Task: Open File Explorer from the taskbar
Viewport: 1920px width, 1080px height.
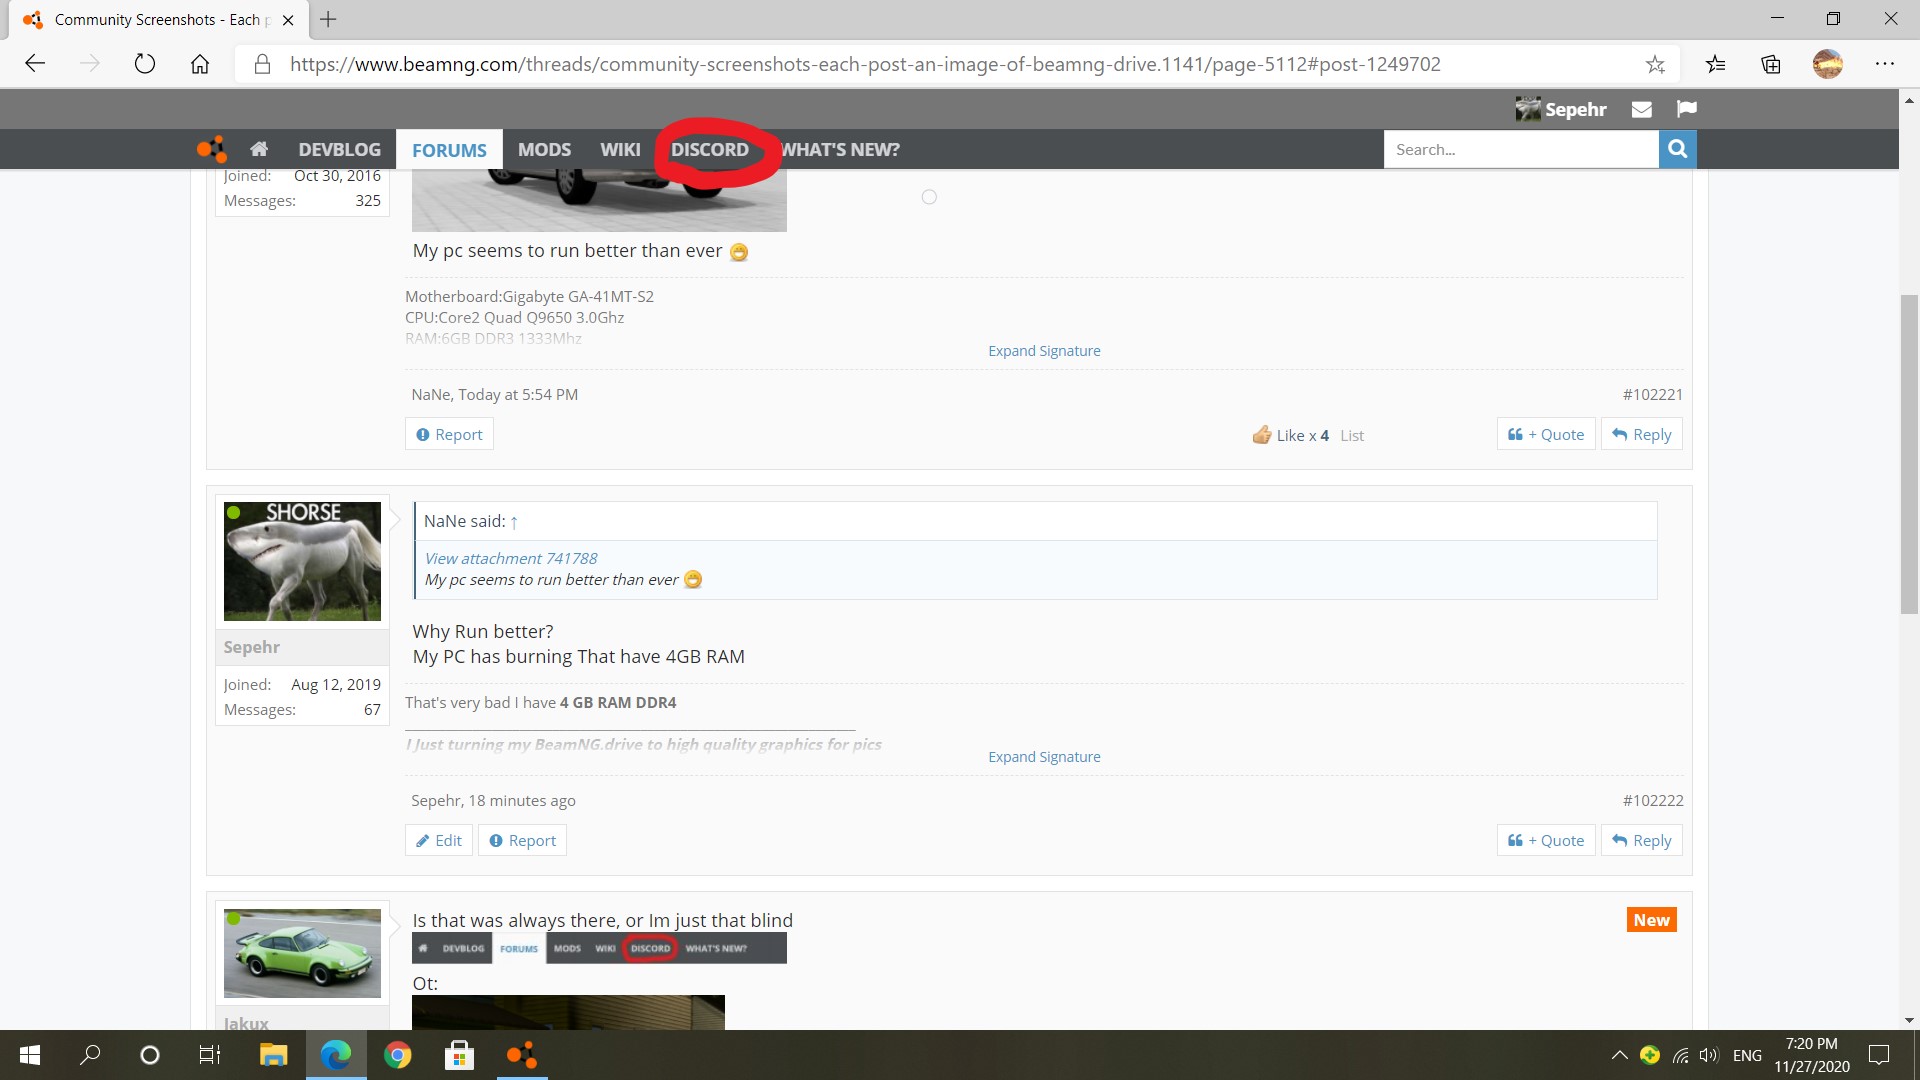Action: (273, 1055)
